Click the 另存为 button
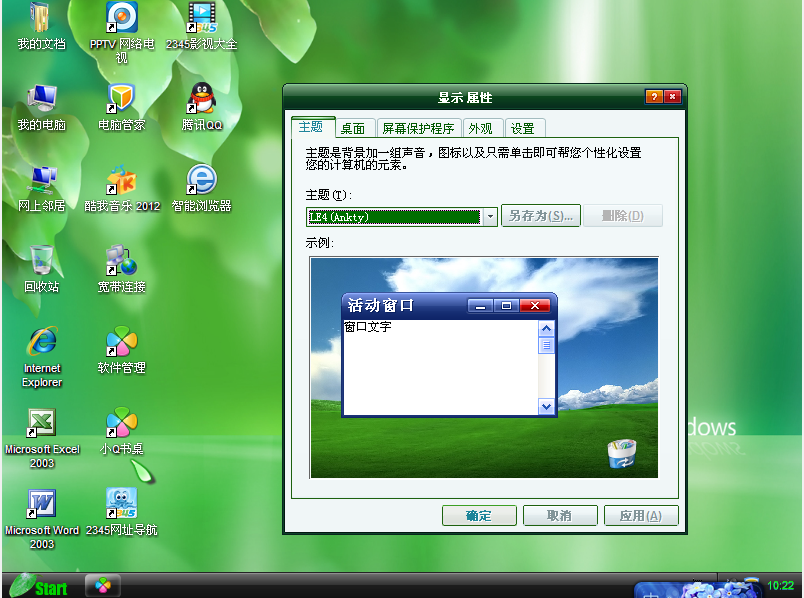The width and height of the screenshot is (804, 598). coord(541,215)
